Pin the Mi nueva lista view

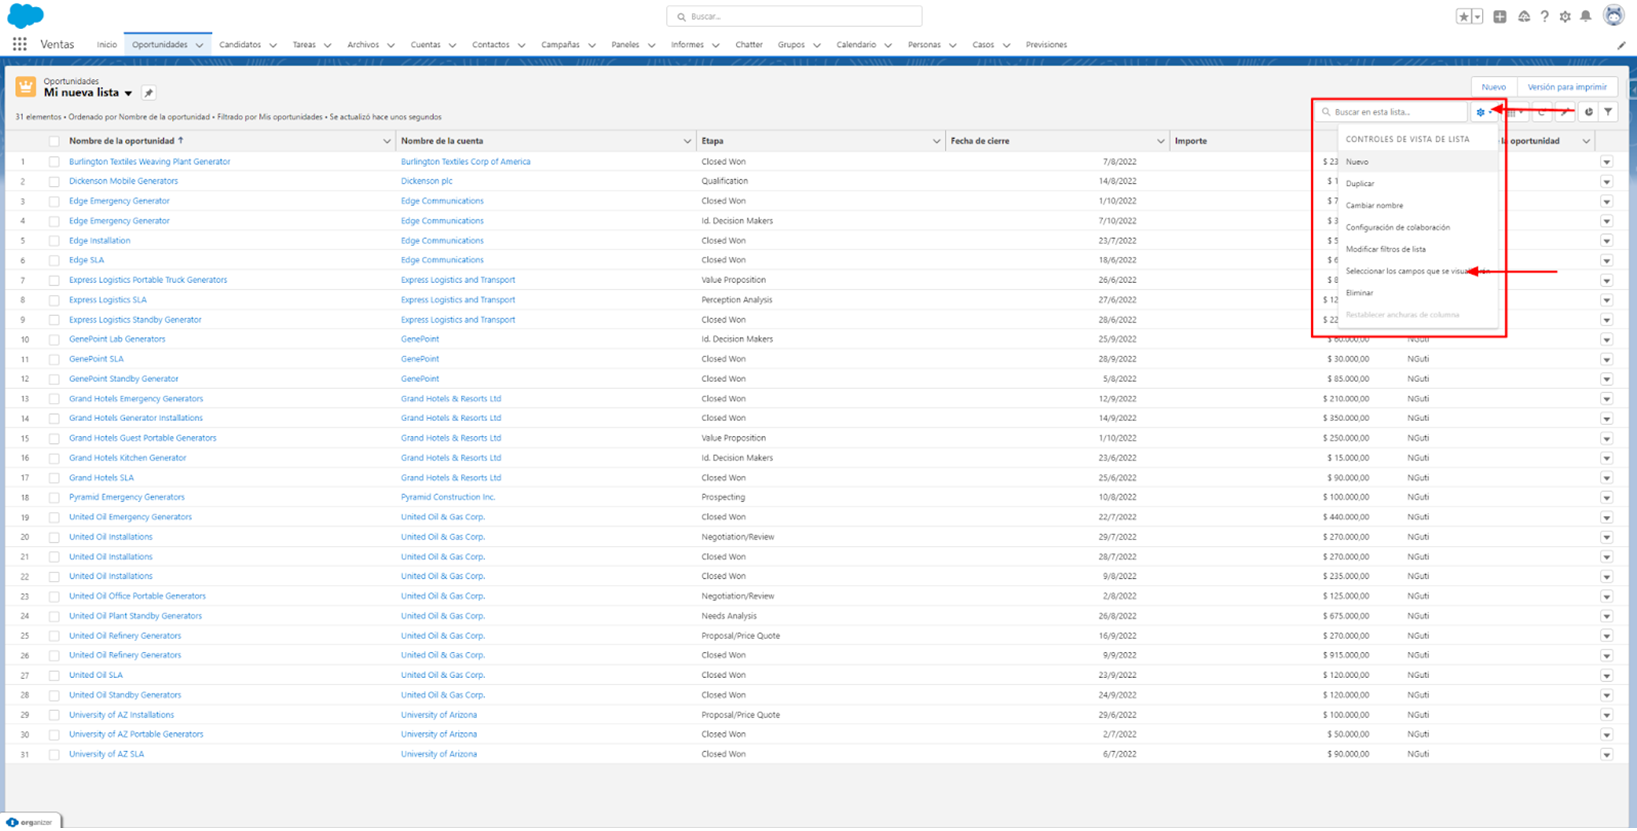click(x=148, y=93)
